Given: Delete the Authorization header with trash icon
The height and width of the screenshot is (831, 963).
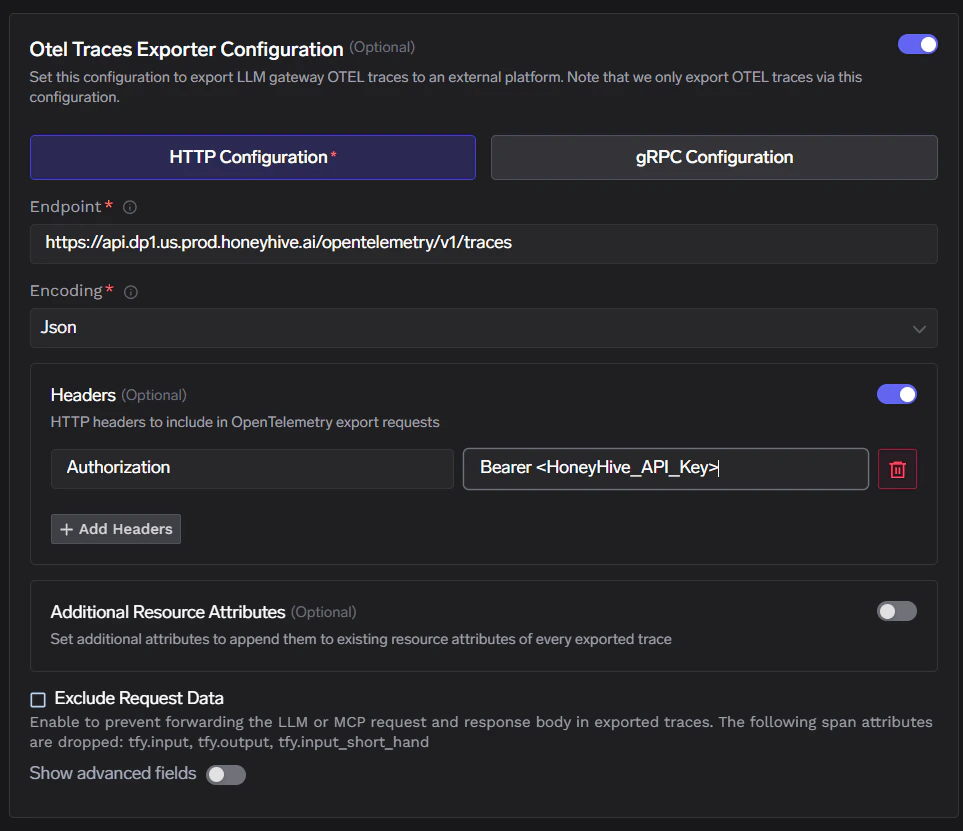Looking at the screenshot, I should tap(897, 469).
